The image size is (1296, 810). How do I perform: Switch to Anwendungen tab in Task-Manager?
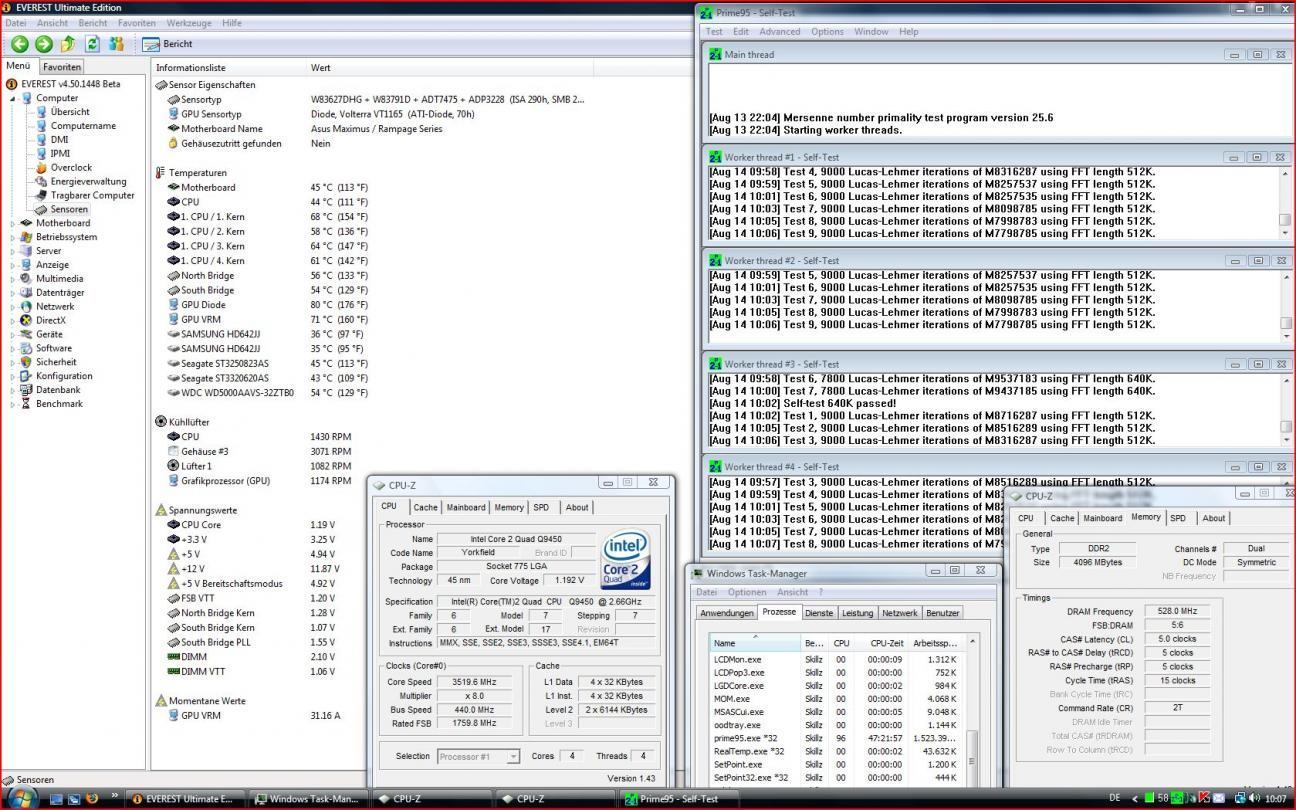pos(727,613)
